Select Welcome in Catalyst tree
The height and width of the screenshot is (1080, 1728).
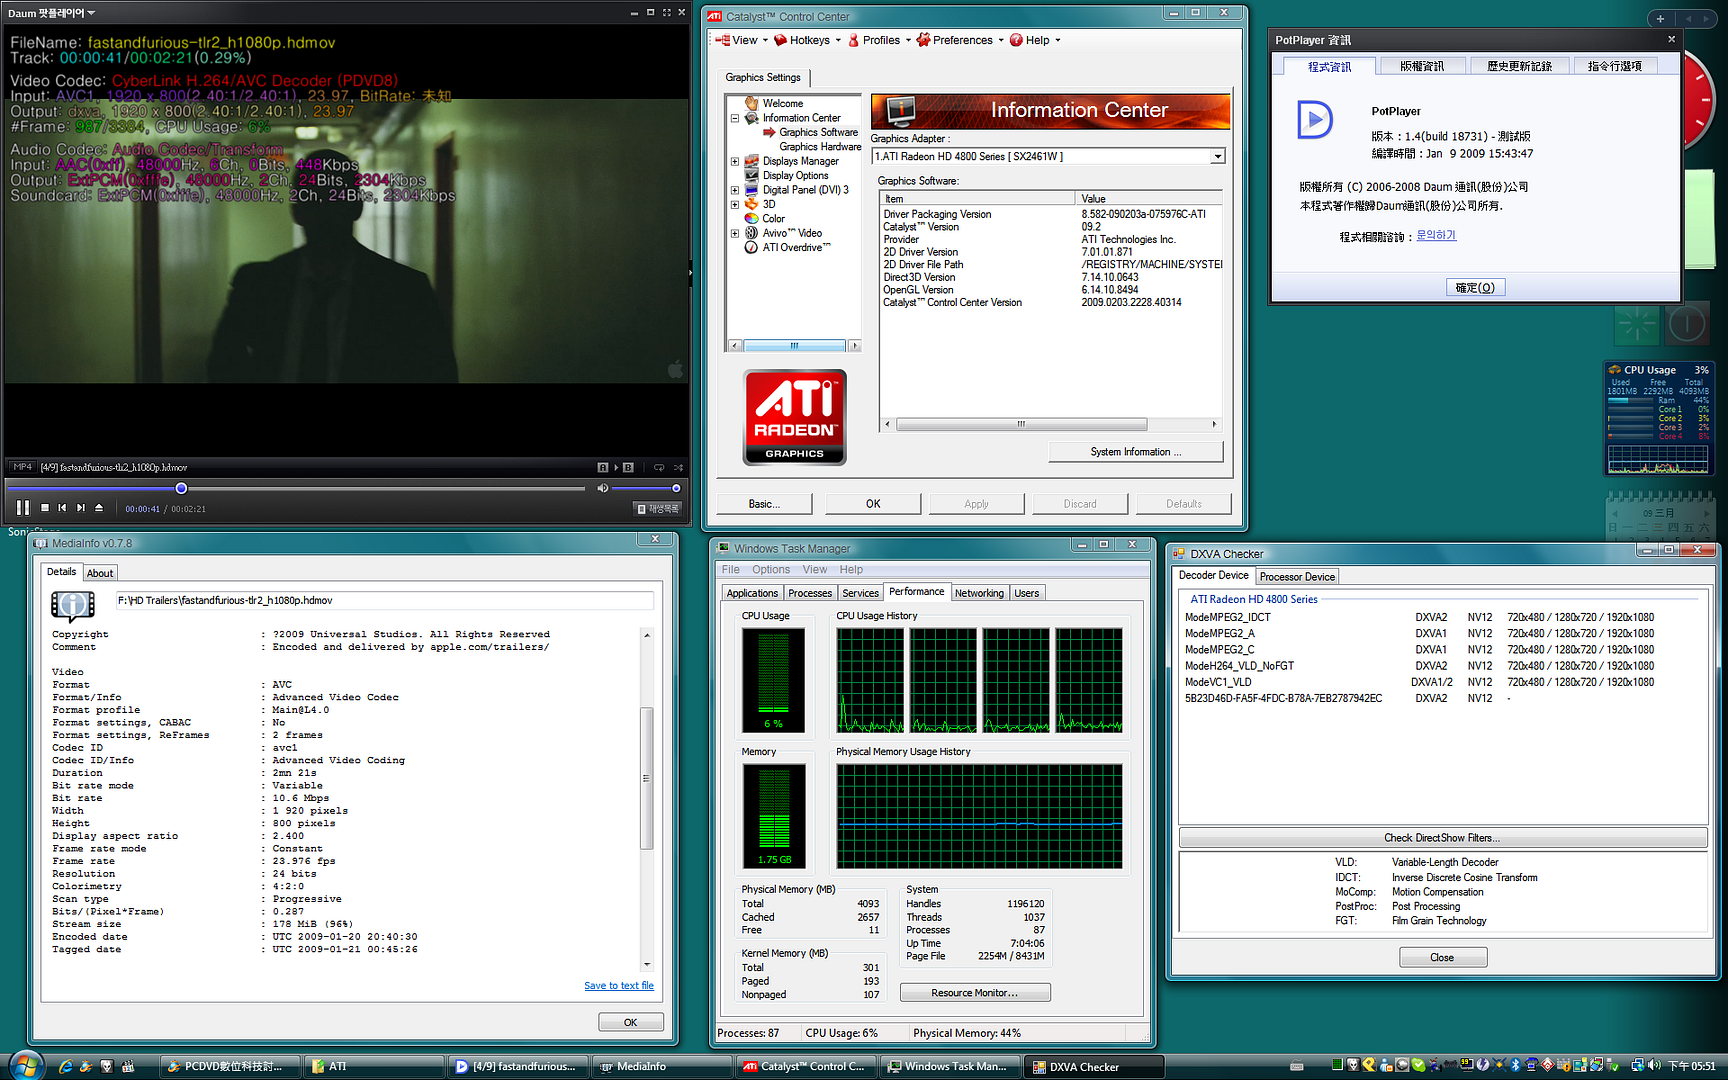(x=782, y=103)
